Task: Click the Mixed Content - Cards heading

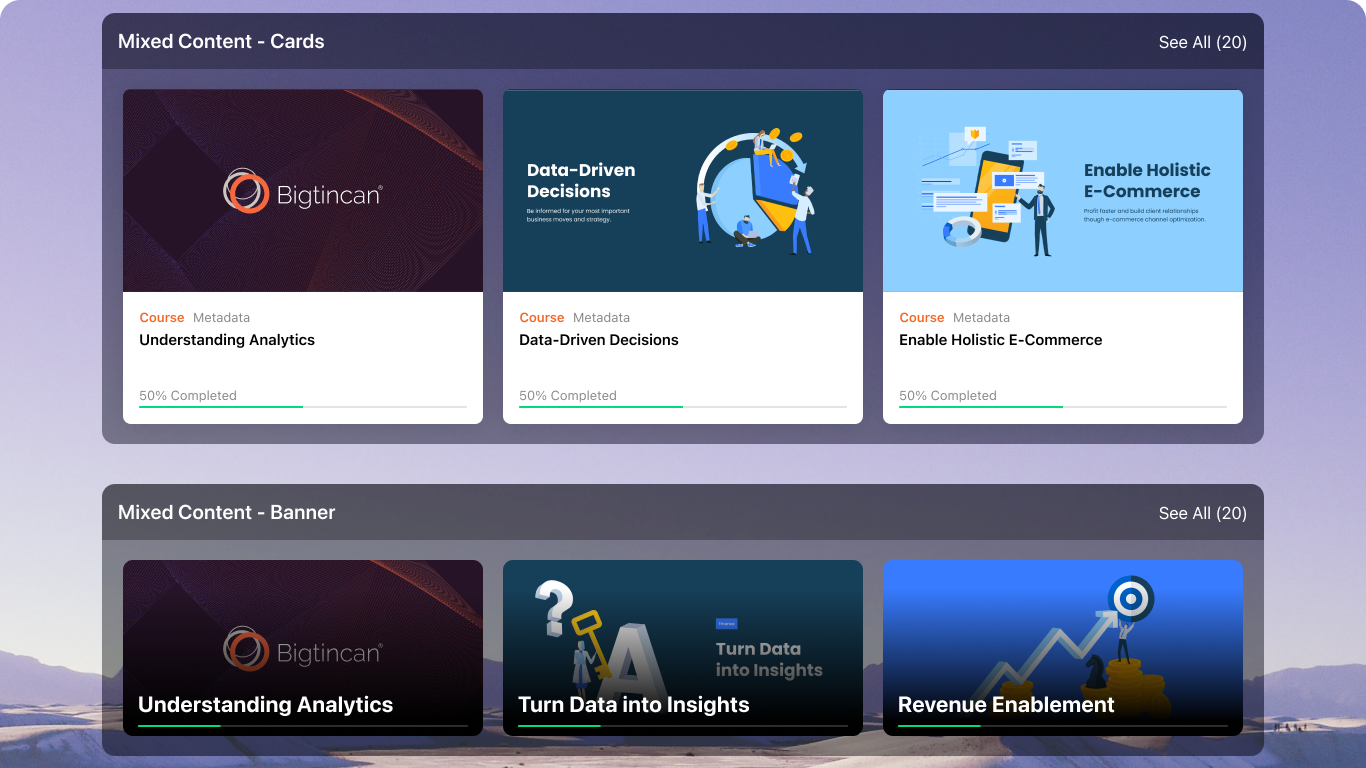Action: tap(221, 42)
